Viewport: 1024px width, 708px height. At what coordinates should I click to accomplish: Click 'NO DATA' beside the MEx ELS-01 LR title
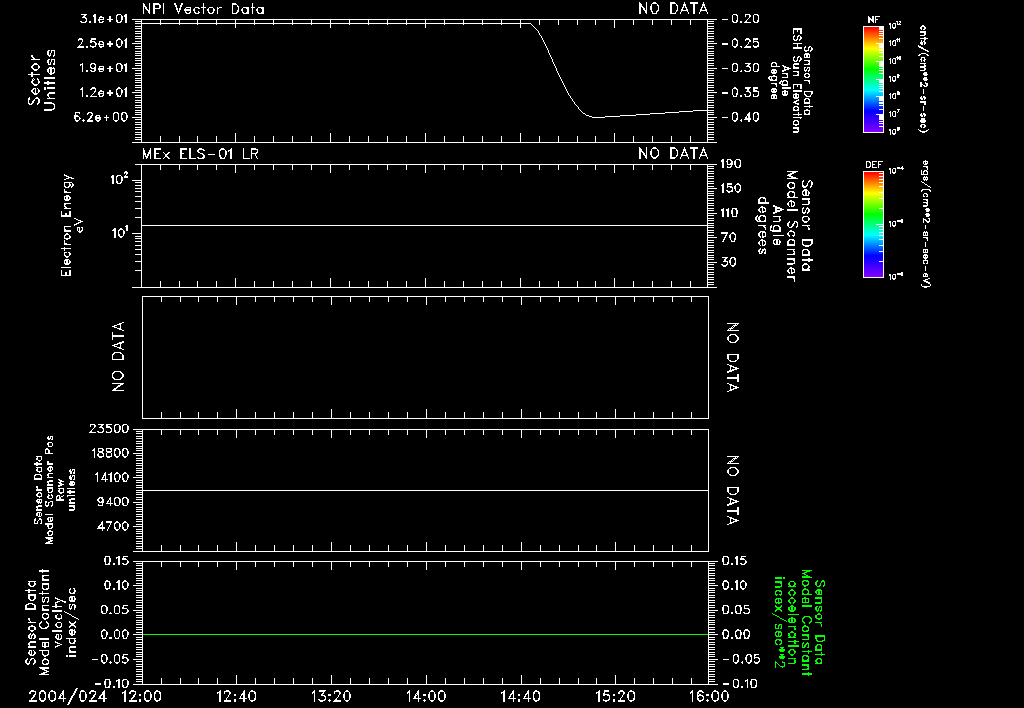pos(673,154)
